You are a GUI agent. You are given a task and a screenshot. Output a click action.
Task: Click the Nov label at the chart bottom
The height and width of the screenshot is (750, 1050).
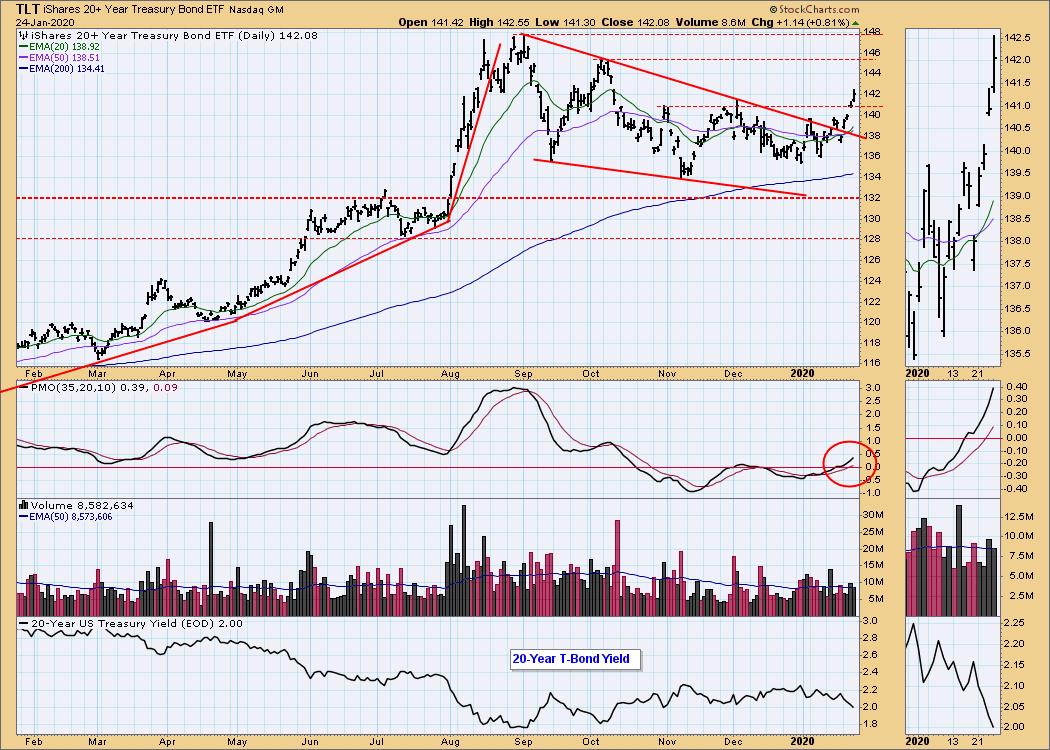tap(666, 741)
